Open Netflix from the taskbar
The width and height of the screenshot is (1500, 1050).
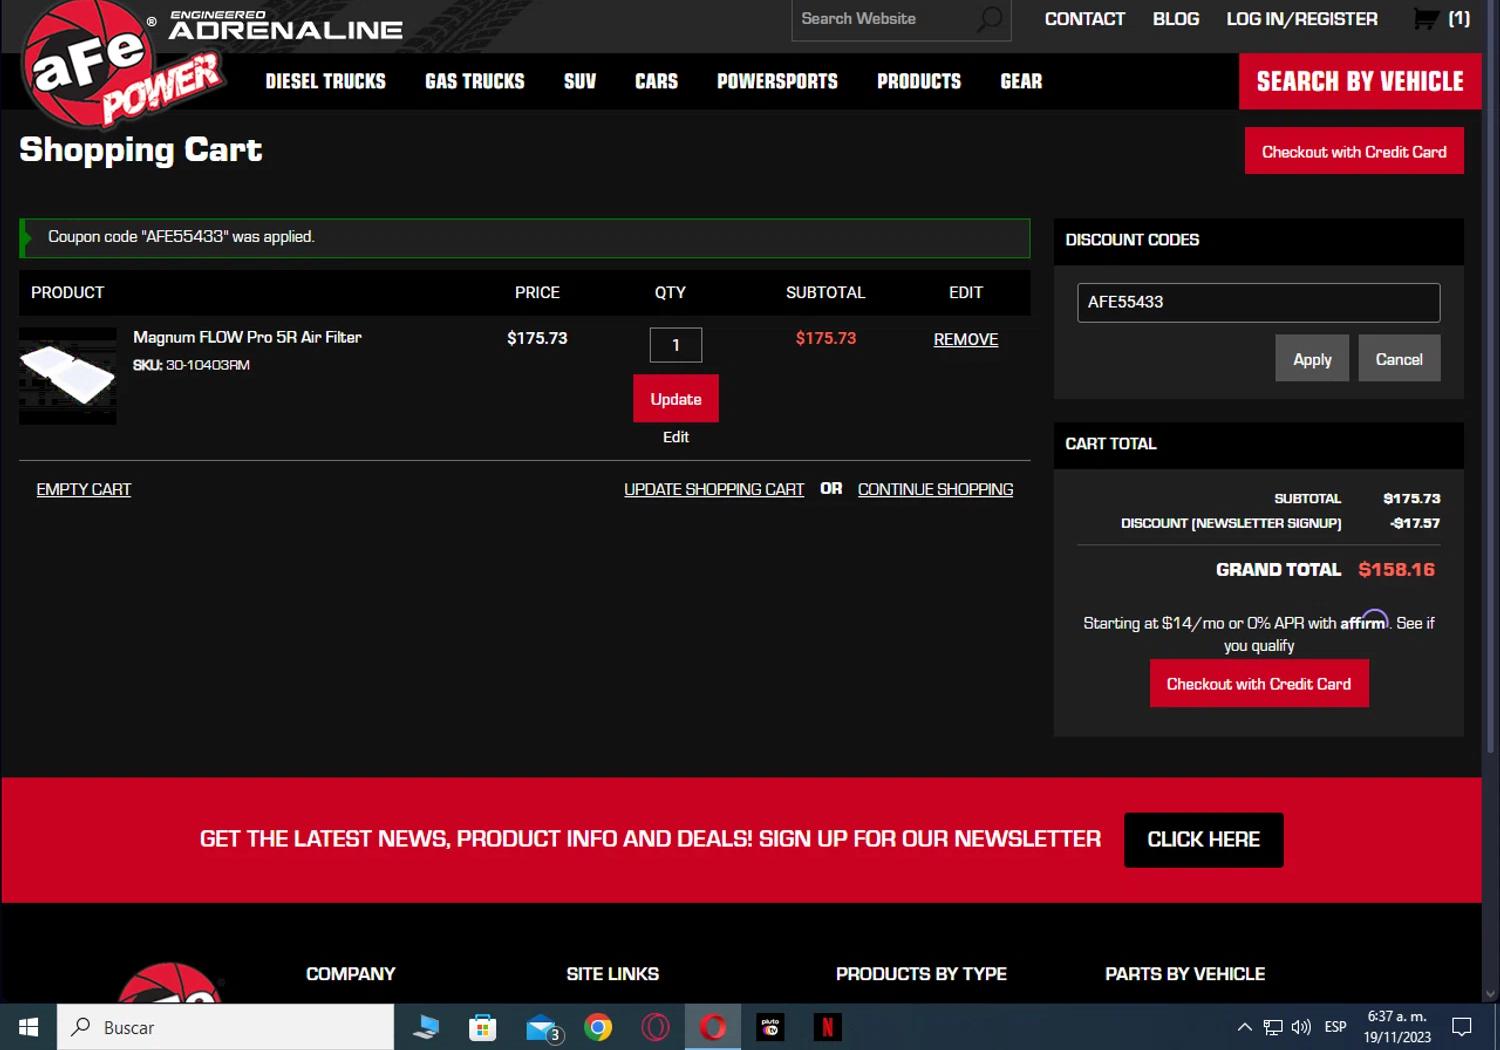tap(827, 1027)
